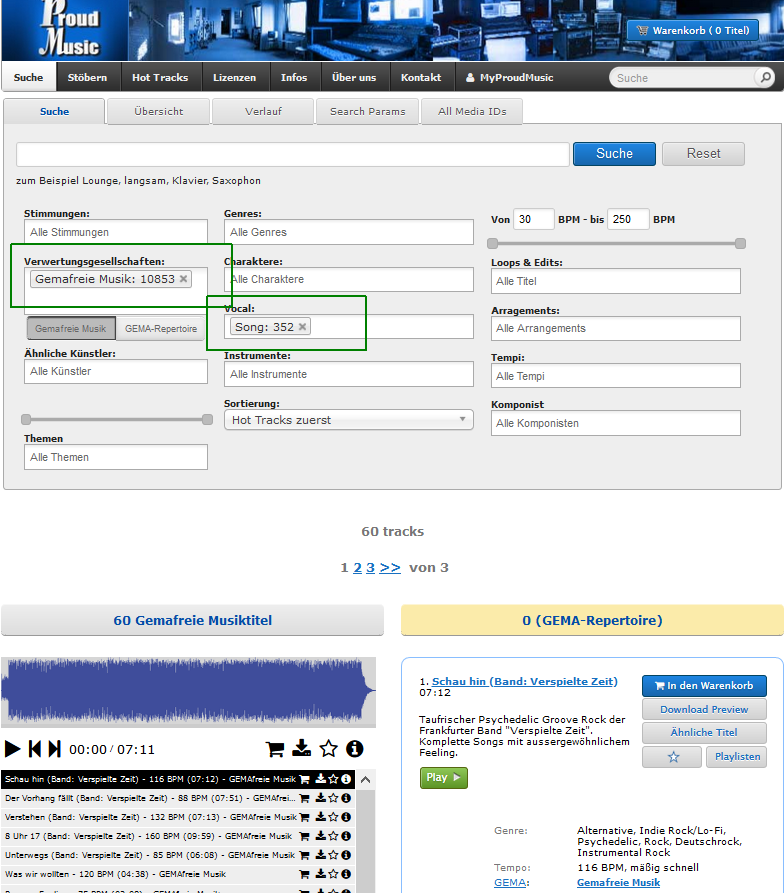Toggle the GEMA-Repertoire filter button

(x=161, y=329)
